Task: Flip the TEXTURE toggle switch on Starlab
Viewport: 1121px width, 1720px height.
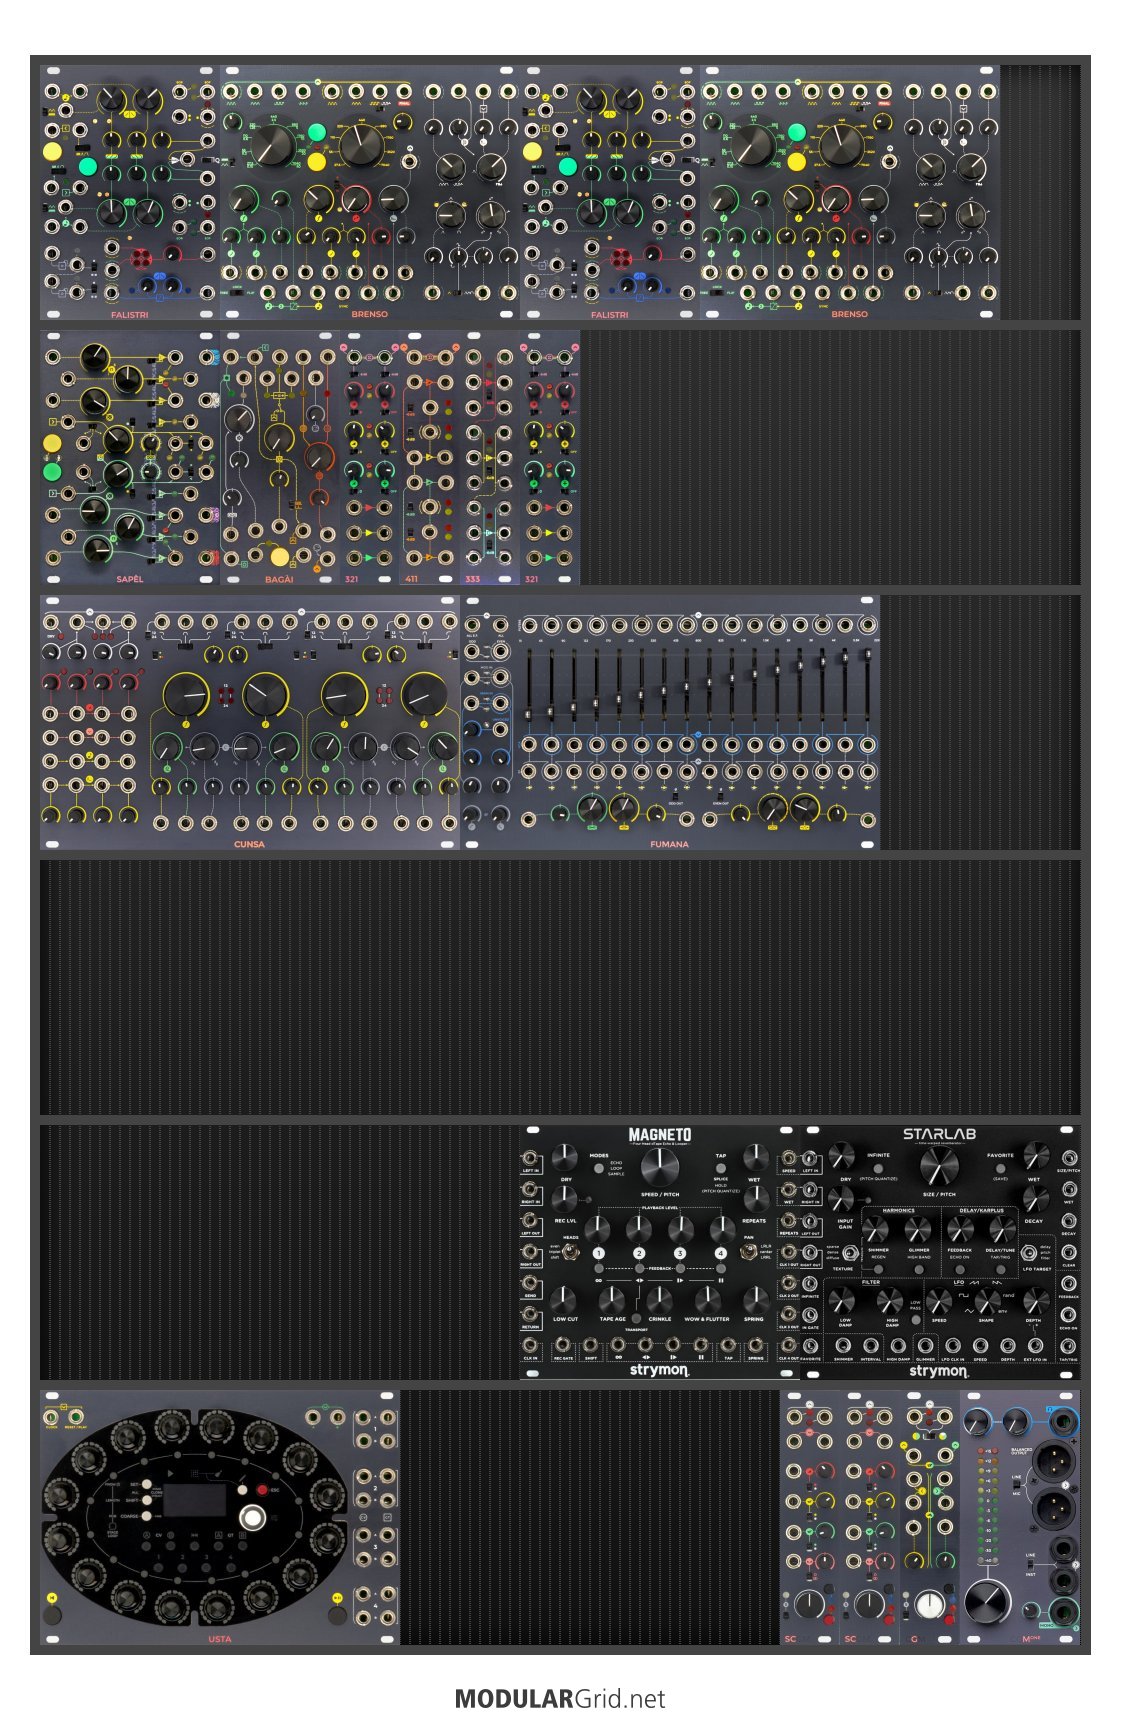Action: point(850,1252)
